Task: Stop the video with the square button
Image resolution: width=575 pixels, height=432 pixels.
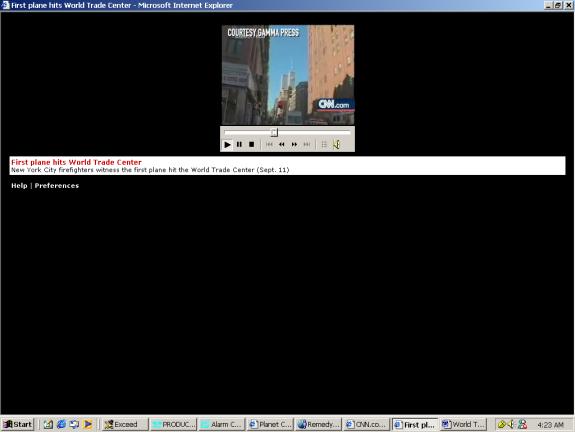Action: (252, 144)
